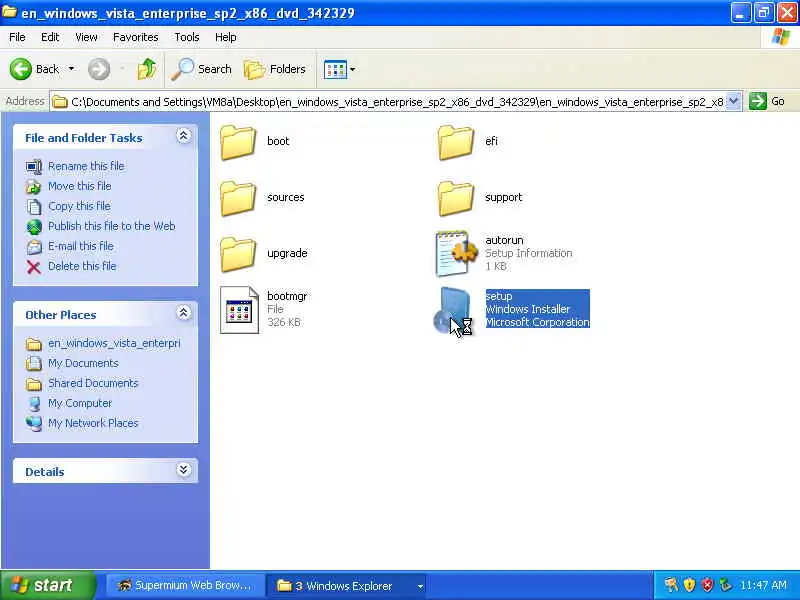800x600 pixels.
Task: Select the bootmgr file icon
Action: click(239, 310)
